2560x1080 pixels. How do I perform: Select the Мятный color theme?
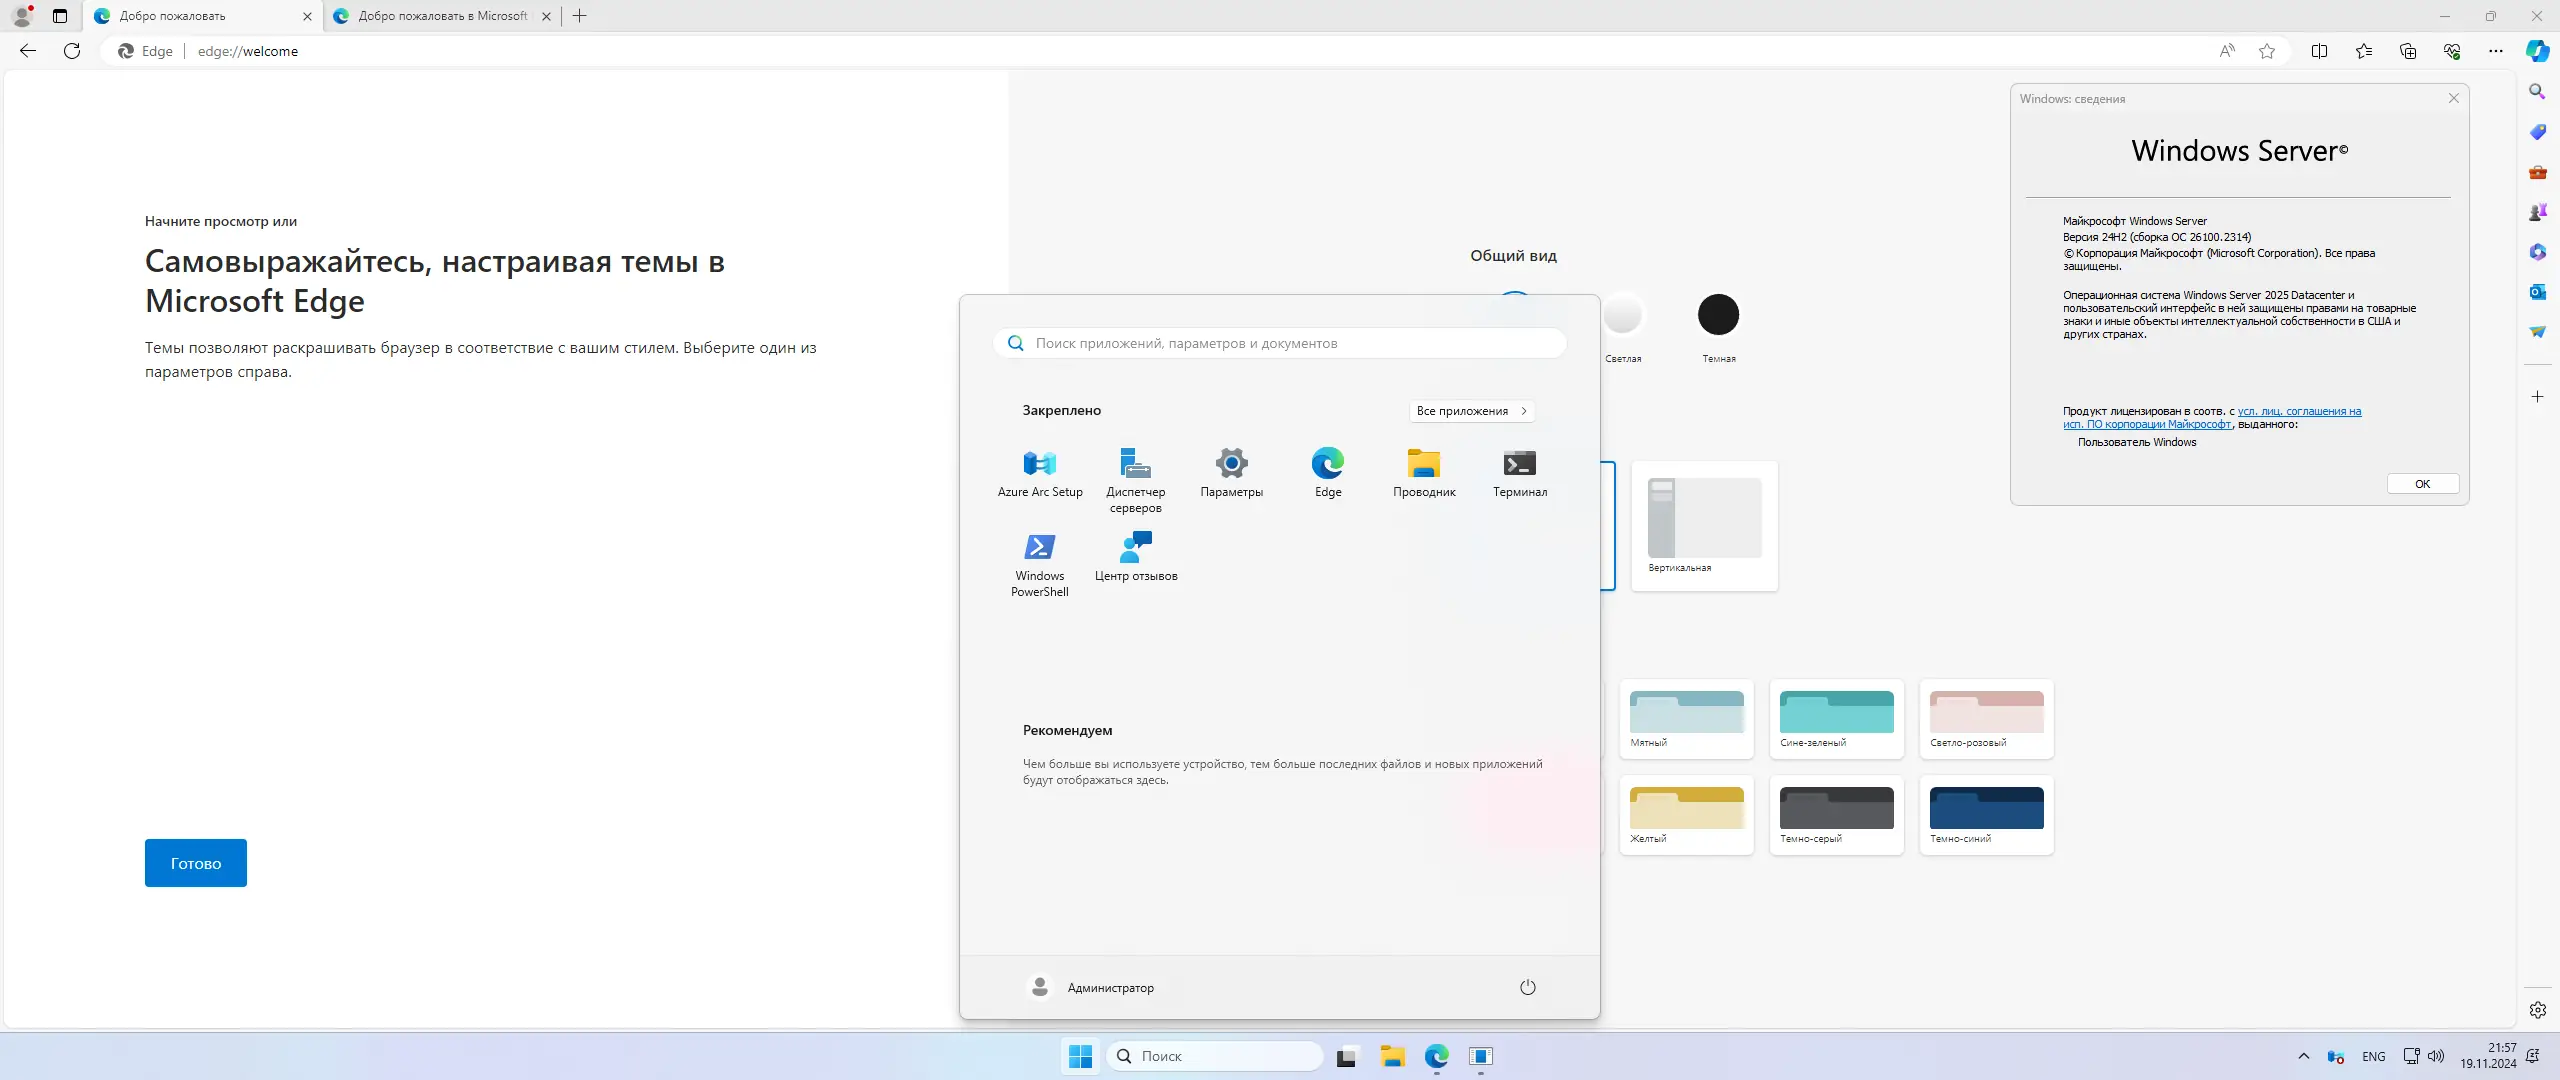pyautogui.click(x=1686, y=718)
